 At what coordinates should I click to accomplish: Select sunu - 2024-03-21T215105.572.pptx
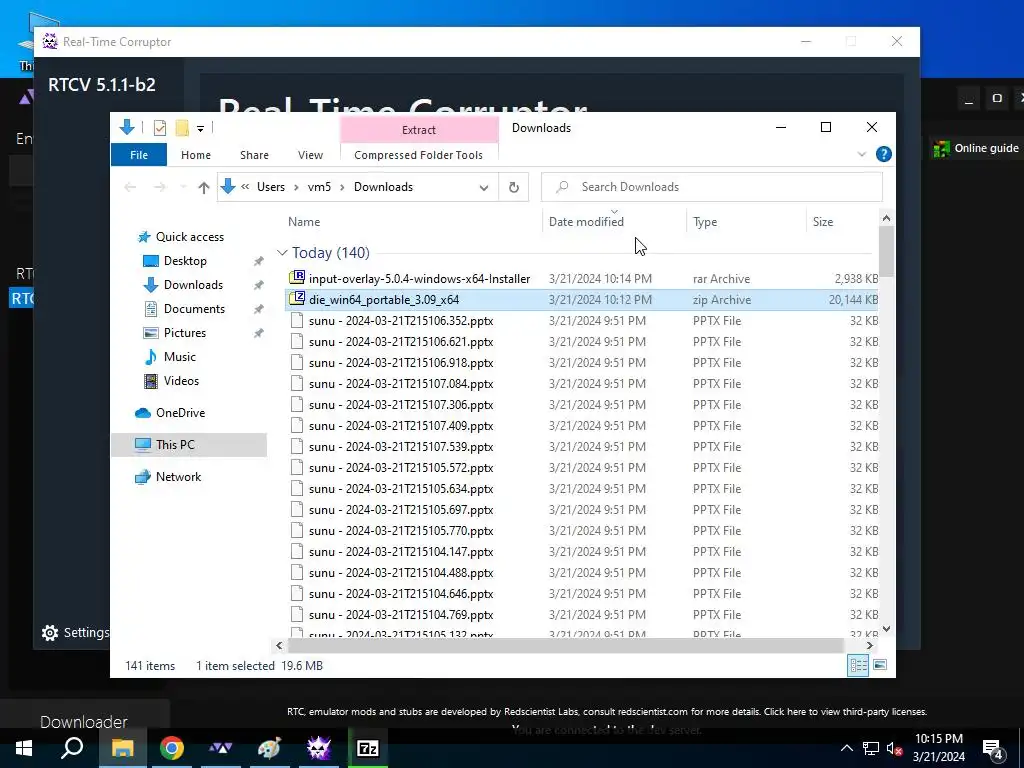pos(581,468)
